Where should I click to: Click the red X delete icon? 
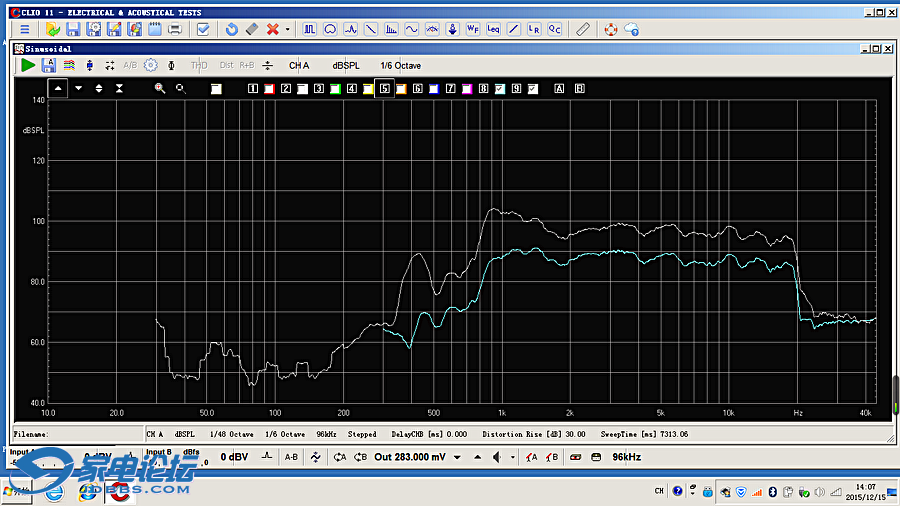[x=272, y=29]
